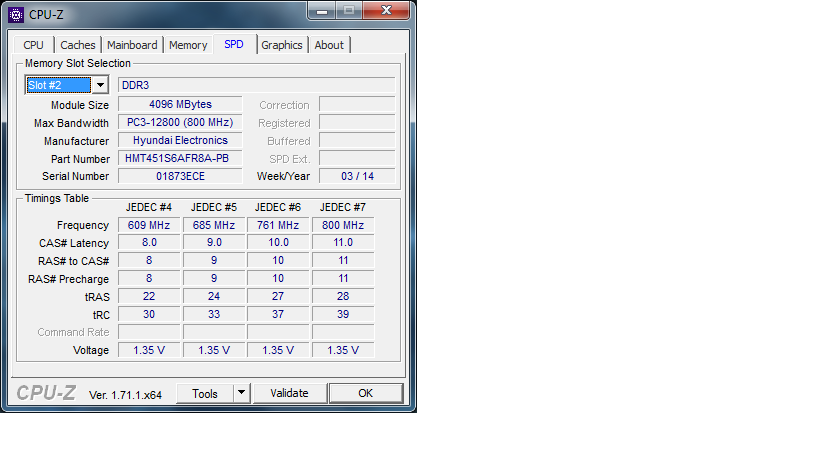Click the 761 MHz frequency cell
Screen dimensions: 819x460
pos(278,225)
